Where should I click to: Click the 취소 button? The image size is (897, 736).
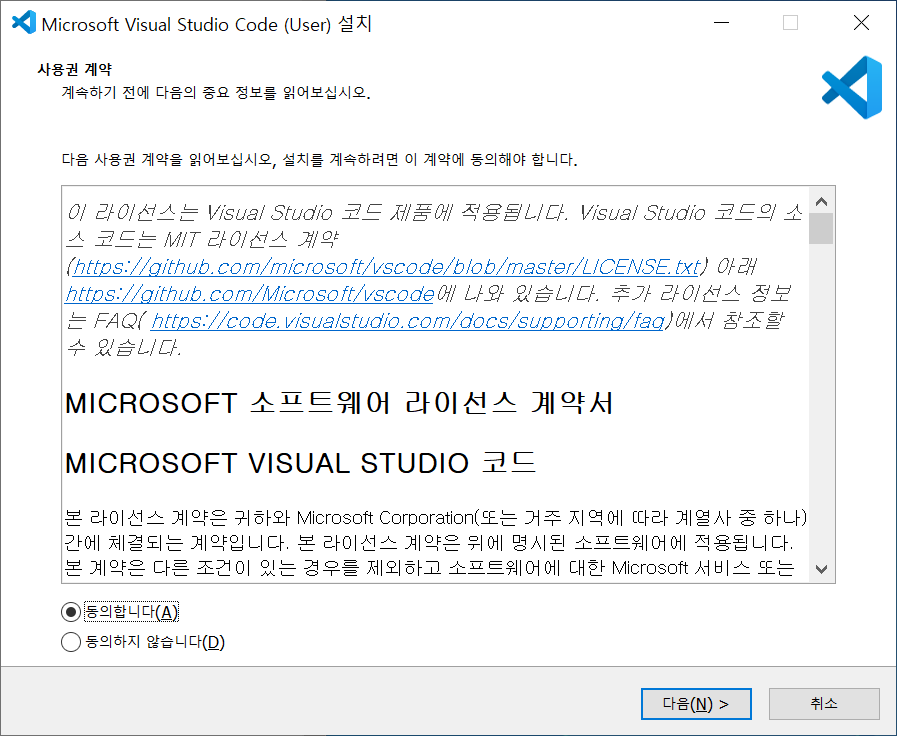click(824, 703)
